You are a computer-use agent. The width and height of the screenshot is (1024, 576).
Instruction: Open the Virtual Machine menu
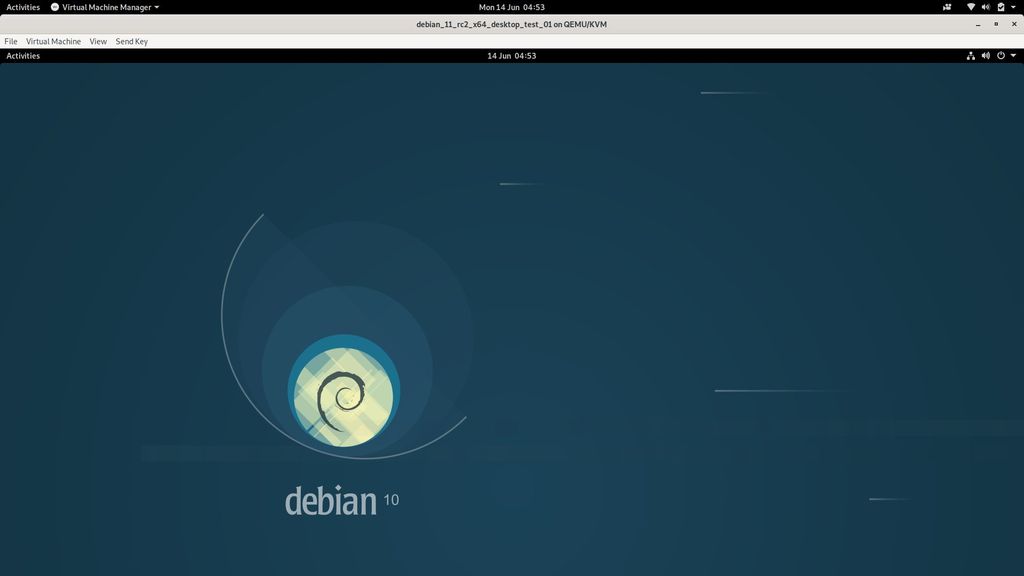[53, 41]
